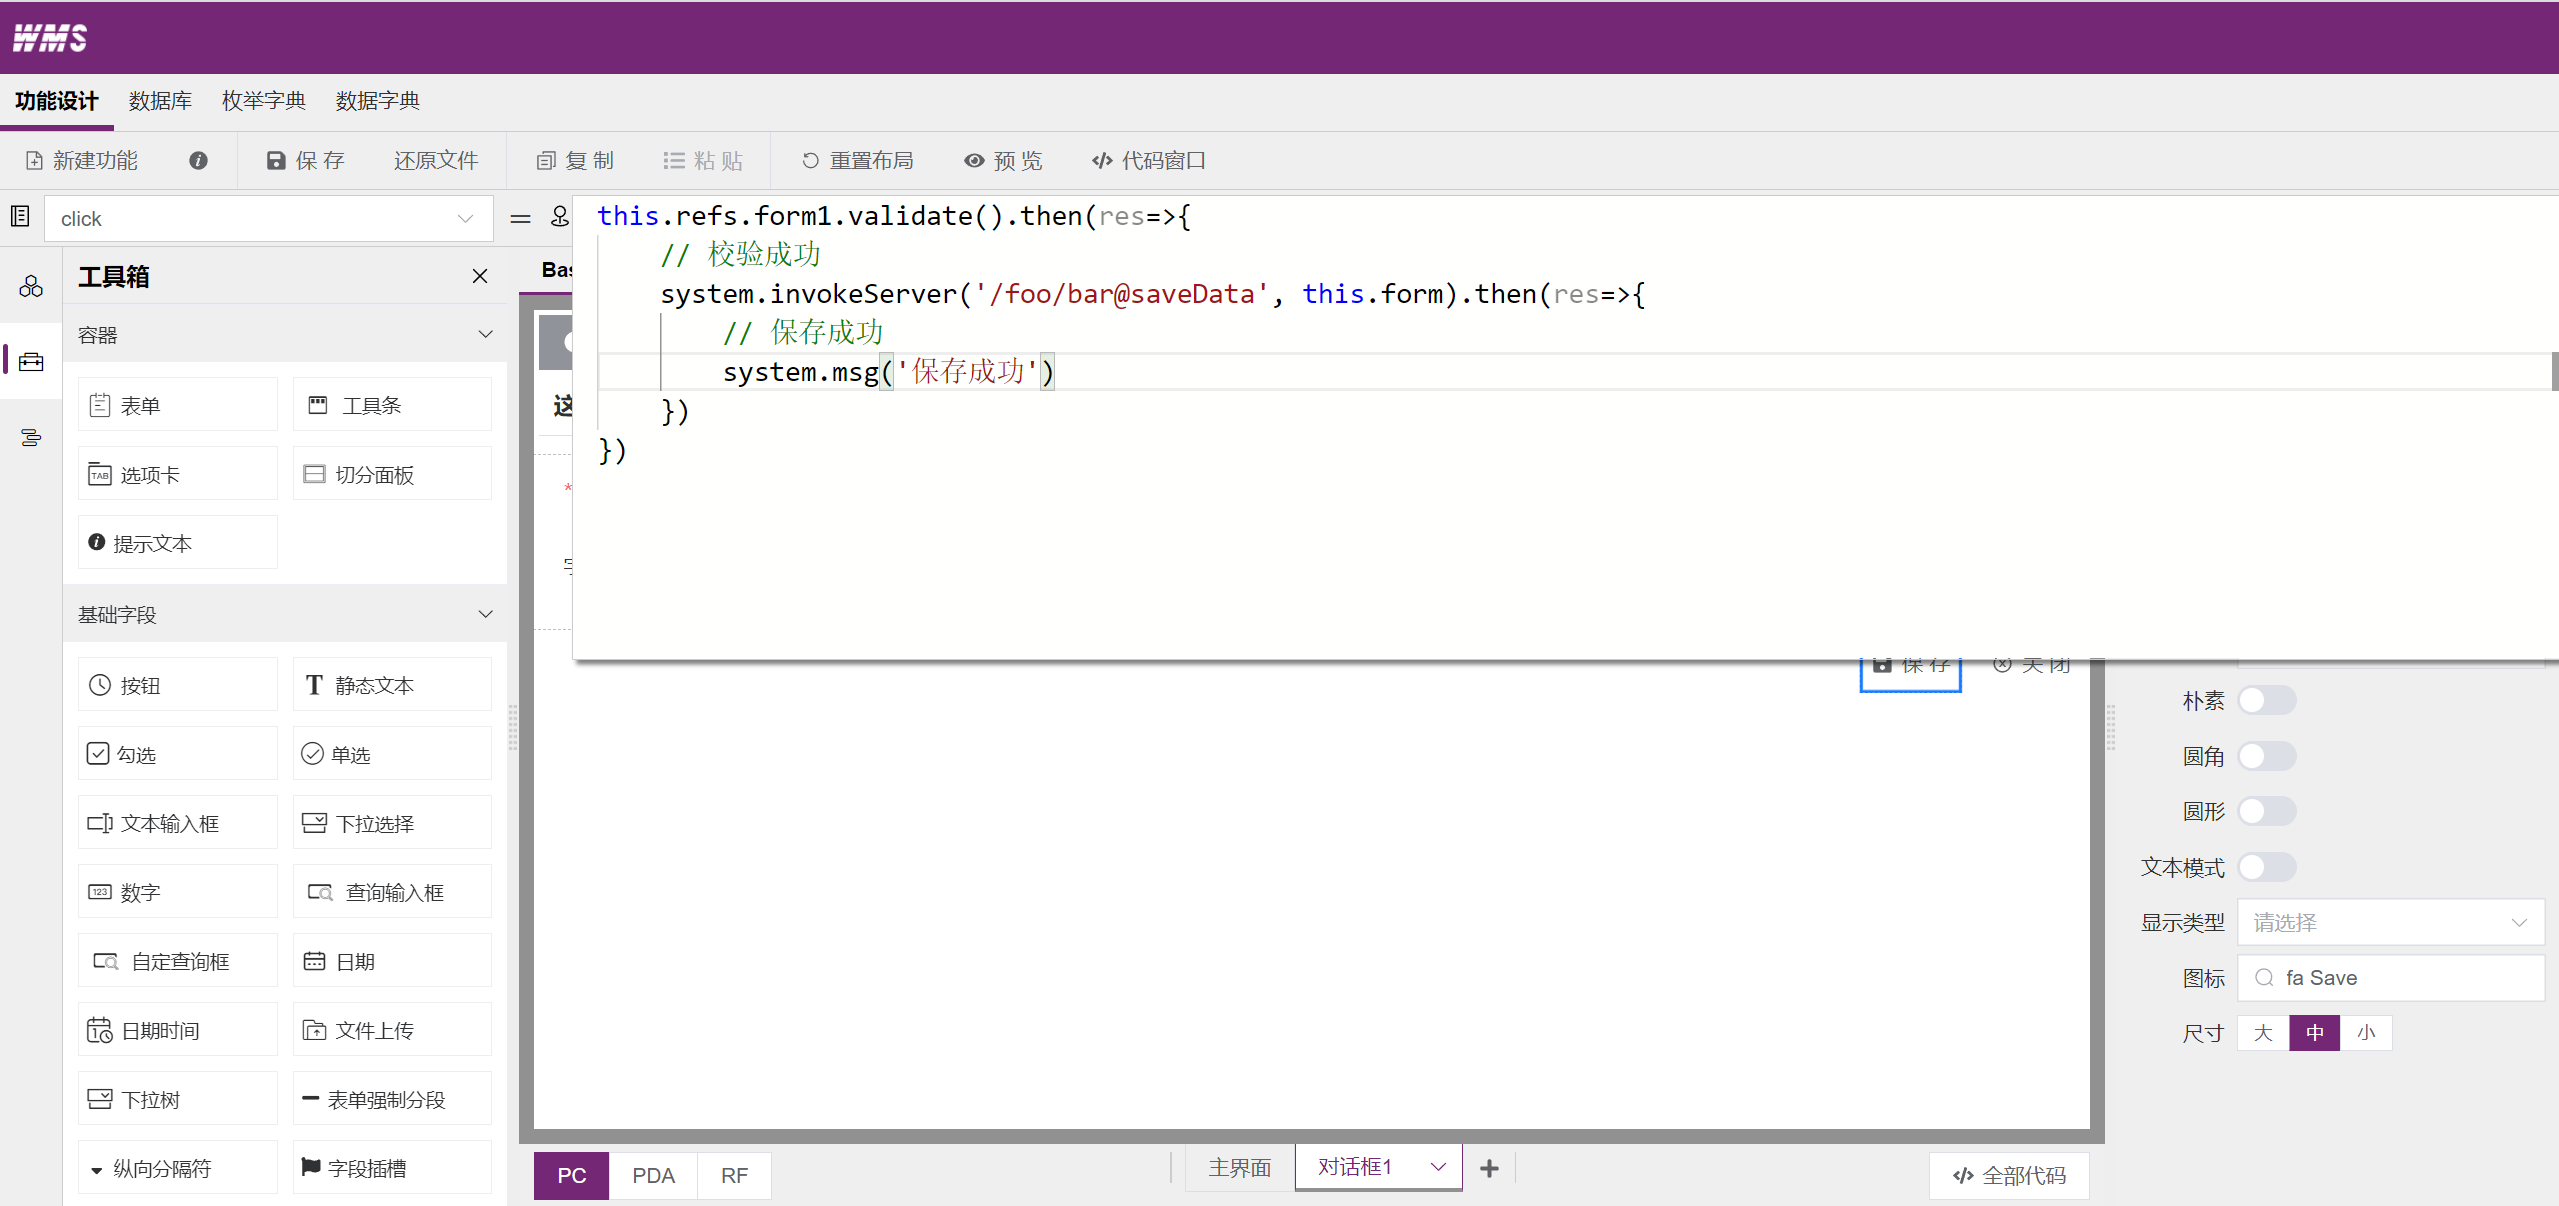The height and width of the screenshot is (1206, 2559).
Task: Switch to the 功能设计 tab
Action: click(x=57, y=101)
